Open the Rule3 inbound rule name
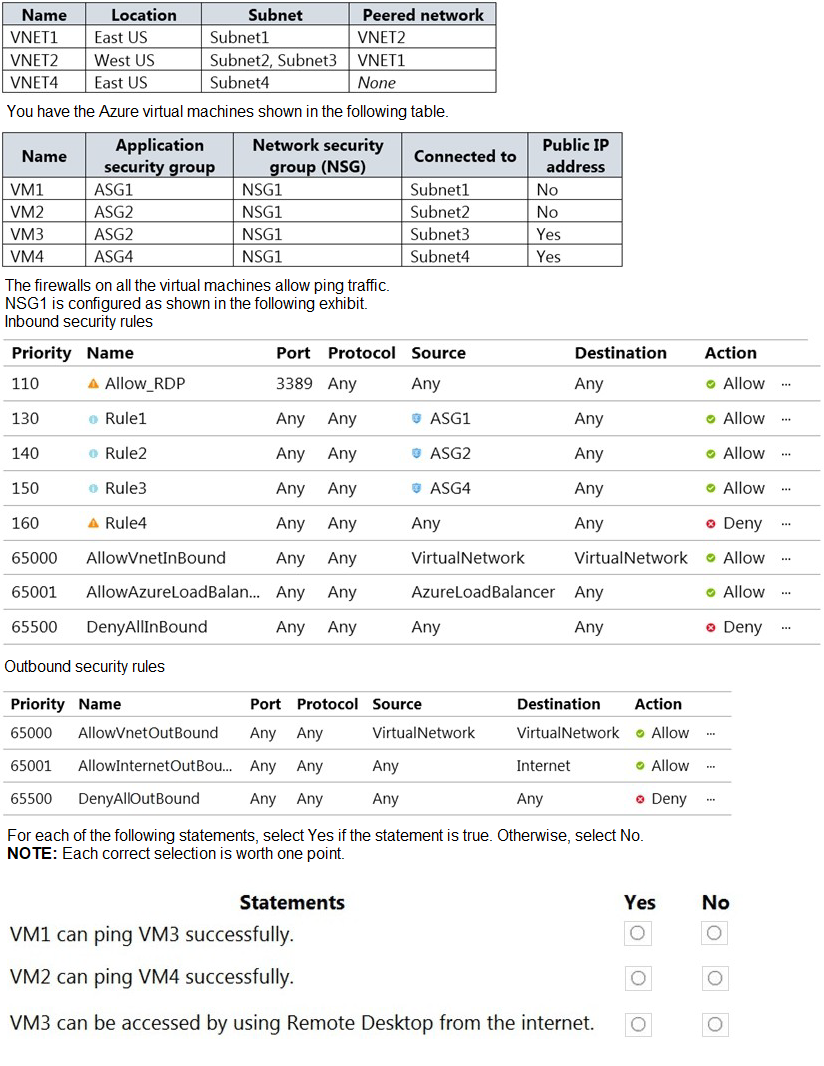 coord(125,489)
